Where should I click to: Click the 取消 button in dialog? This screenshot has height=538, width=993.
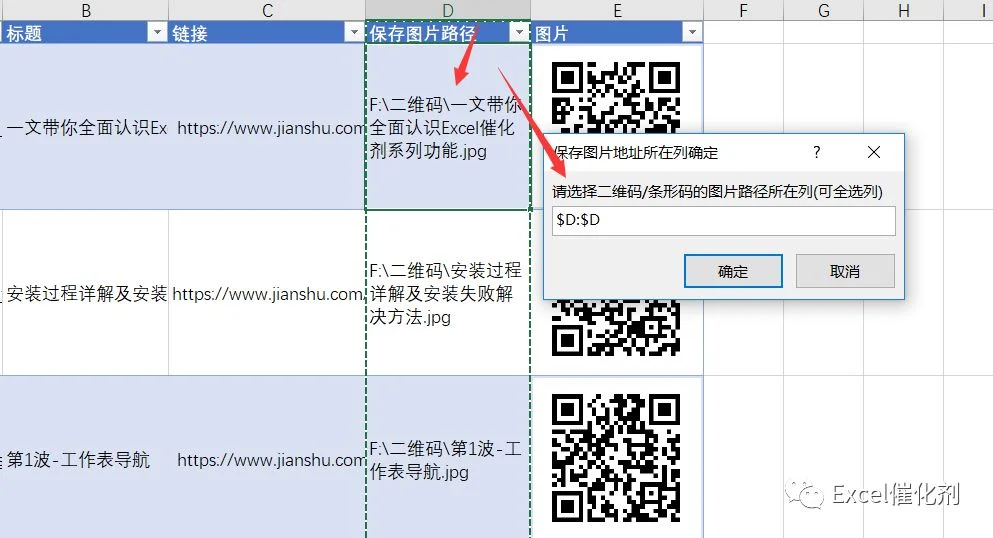pos(845,271)
